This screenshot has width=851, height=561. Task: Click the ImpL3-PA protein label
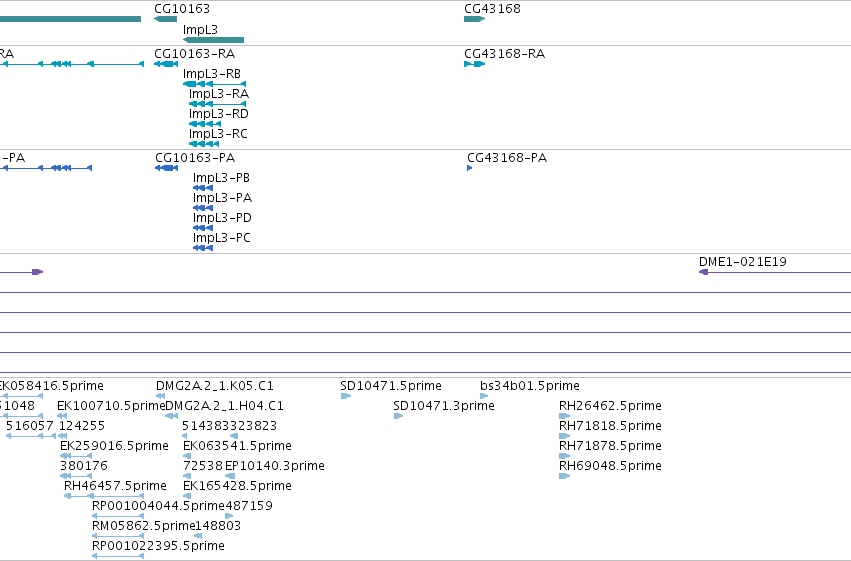tap(222, 198)
